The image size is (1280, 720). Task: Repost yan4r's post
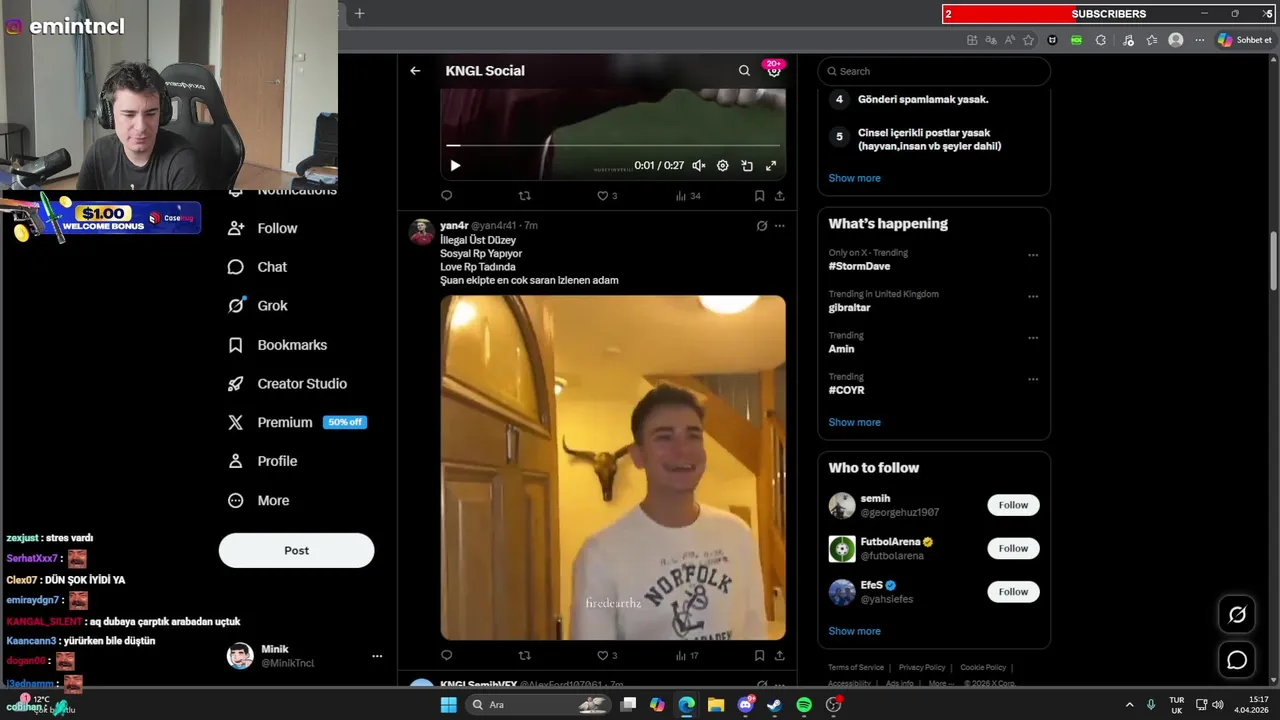point(525,656)
